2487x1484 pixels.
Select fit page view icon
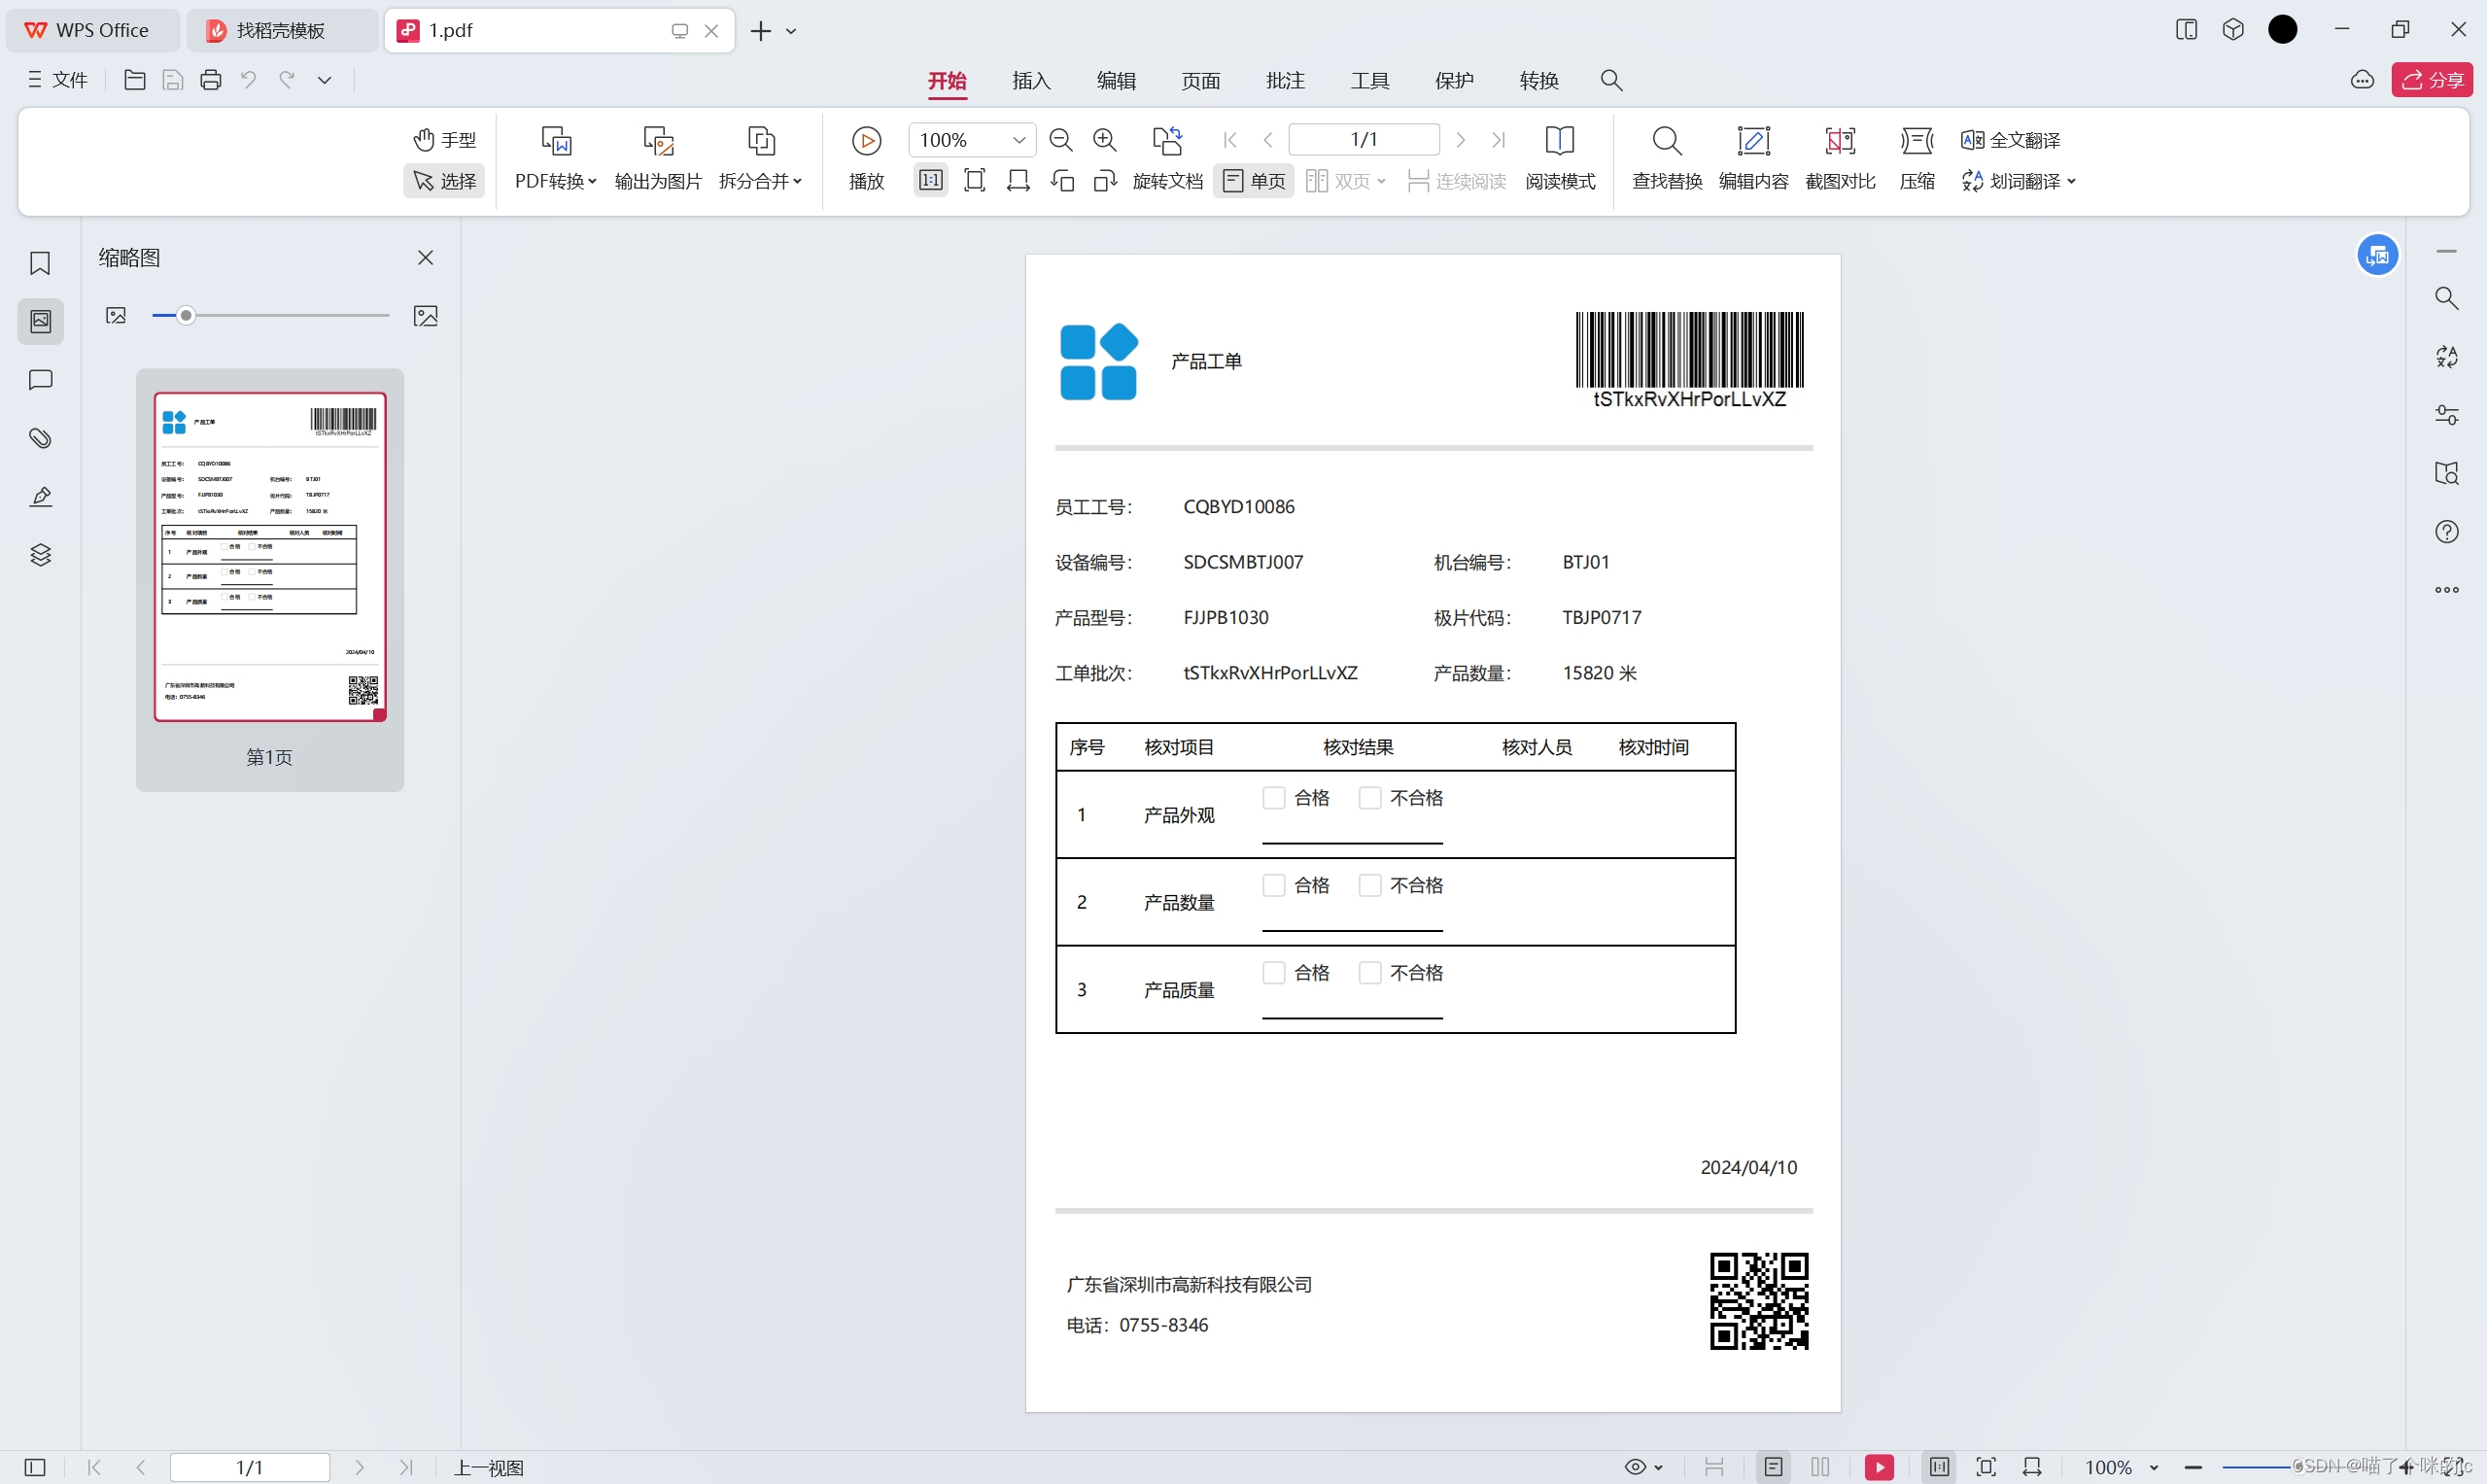coord(975,181)
